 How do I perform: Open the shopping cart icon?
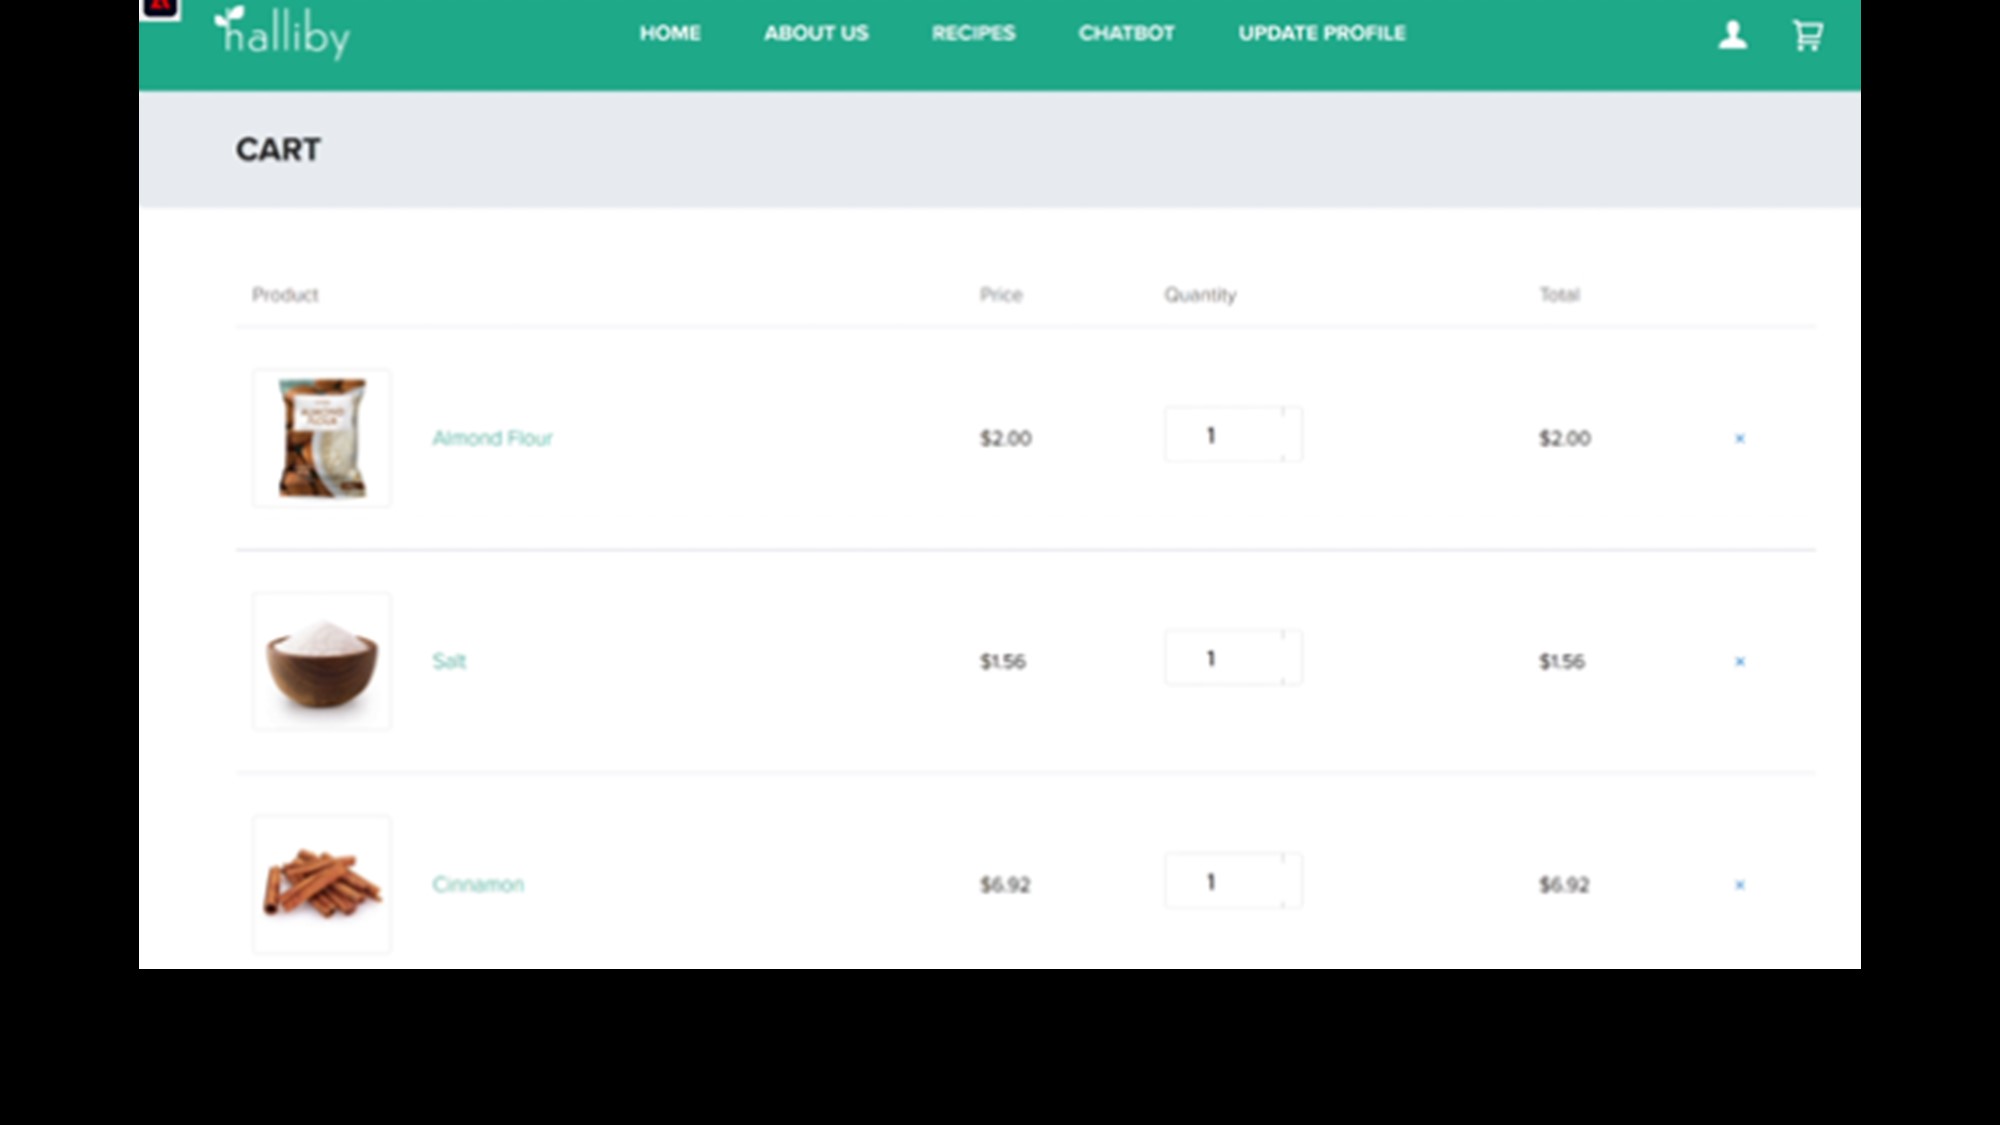coord(1807,35)
